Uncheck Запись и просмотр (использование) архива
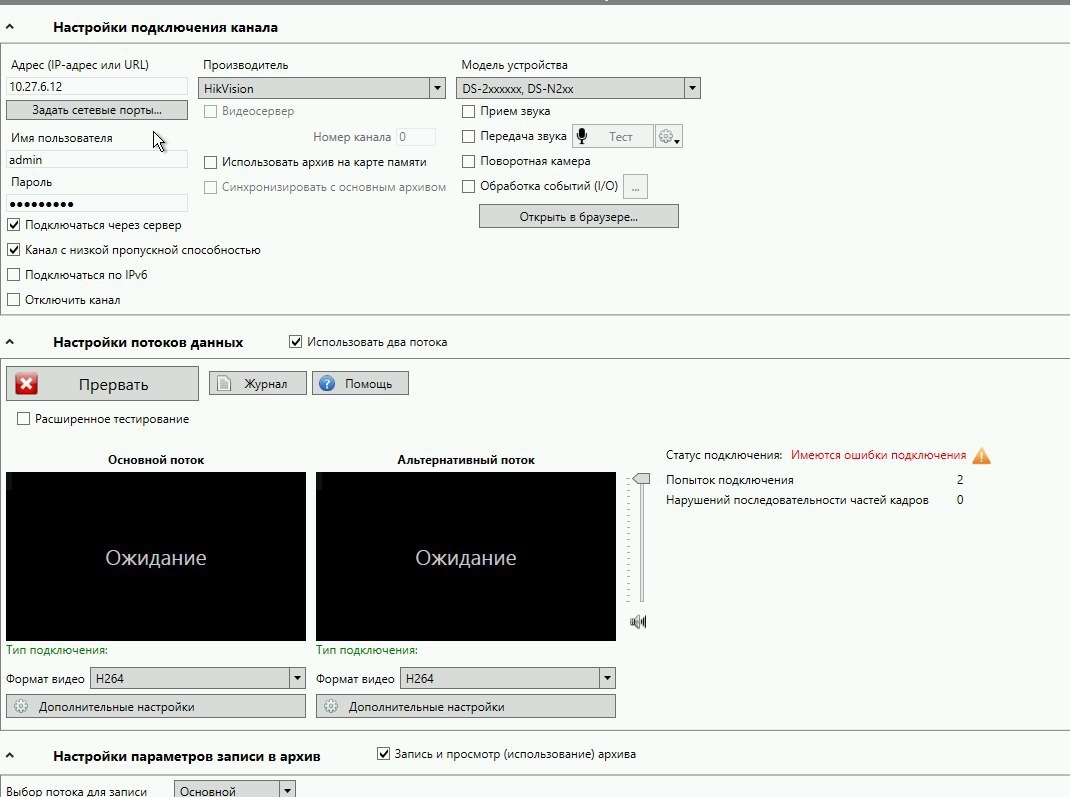This screenshot has height=797, width=1070. (384, 754)
